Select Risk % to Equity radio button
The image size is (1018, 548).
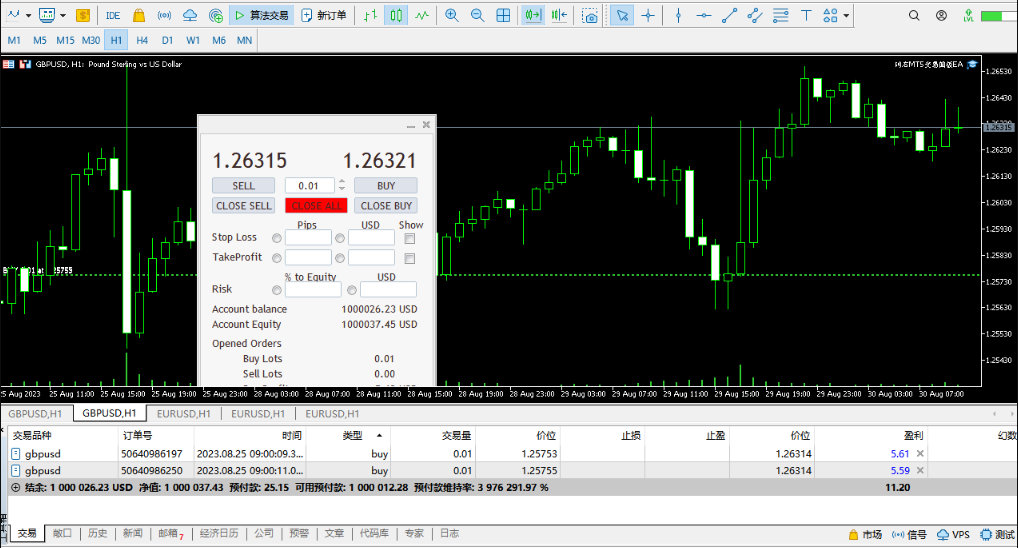(x=277, y=290)
